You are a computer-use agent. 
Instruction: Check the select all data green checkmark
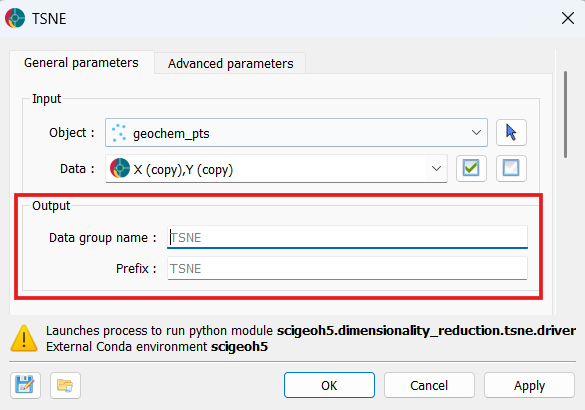pyautogui.click(x=471, y=168)
